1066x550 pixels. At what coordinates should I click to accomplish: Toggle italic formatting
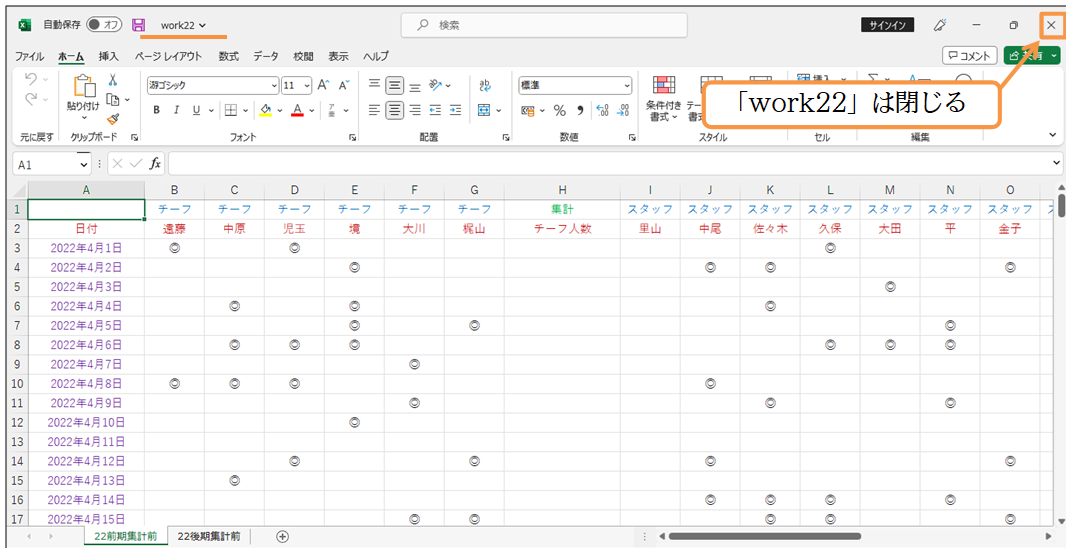click(177, 110)
